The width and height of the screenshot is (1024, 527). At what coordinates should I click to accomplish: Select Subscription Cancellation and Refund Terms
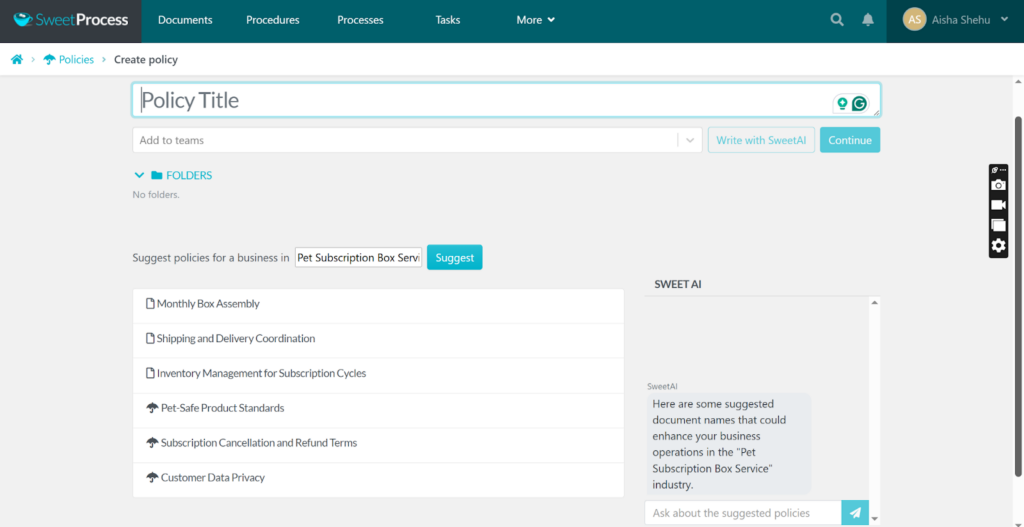(x=378, y=443)
